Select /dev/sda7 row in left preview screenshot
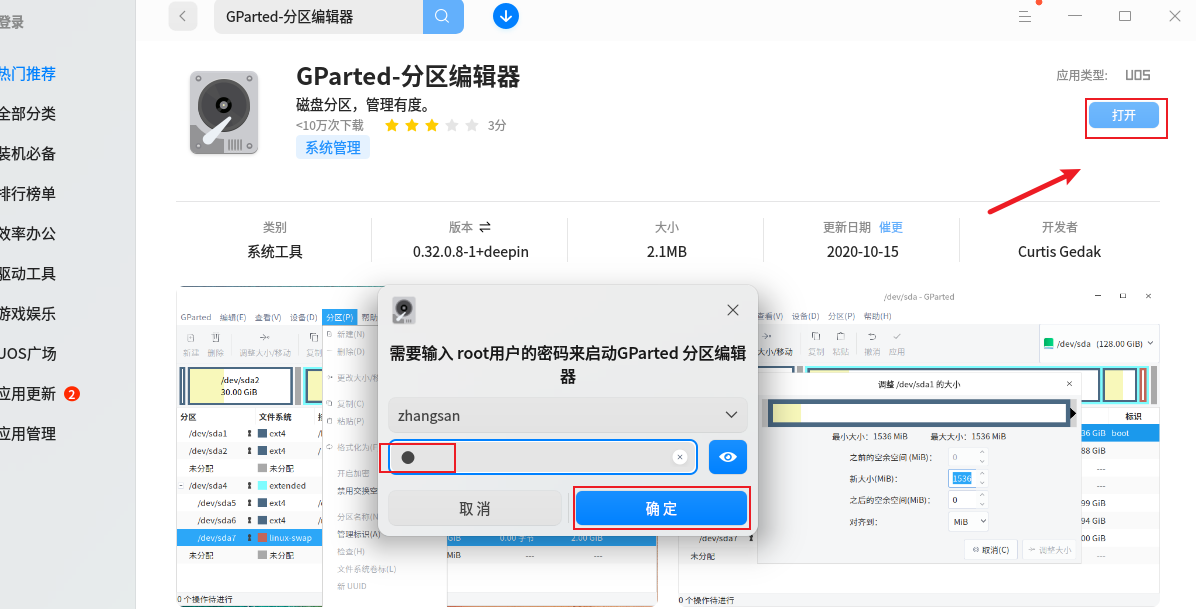 point(249,538)
